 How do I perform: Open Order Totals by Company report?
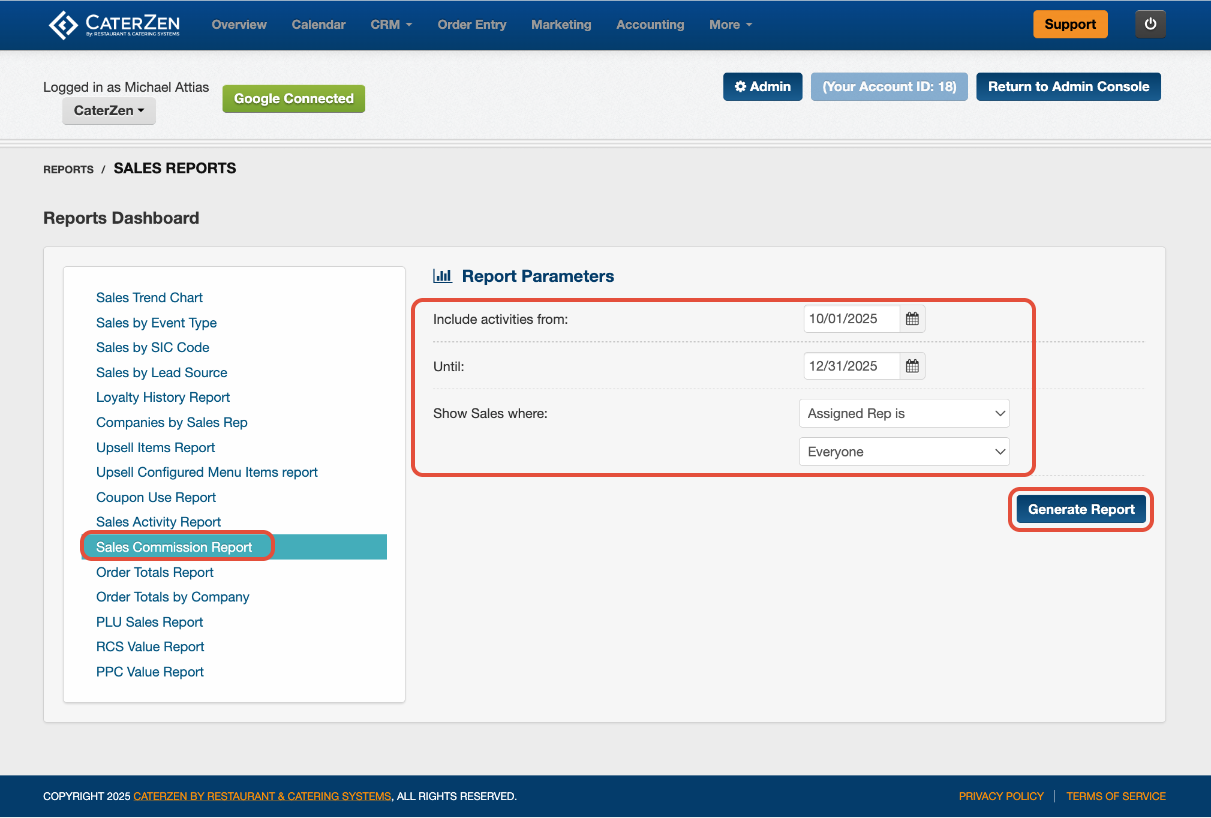pos(173,597)
